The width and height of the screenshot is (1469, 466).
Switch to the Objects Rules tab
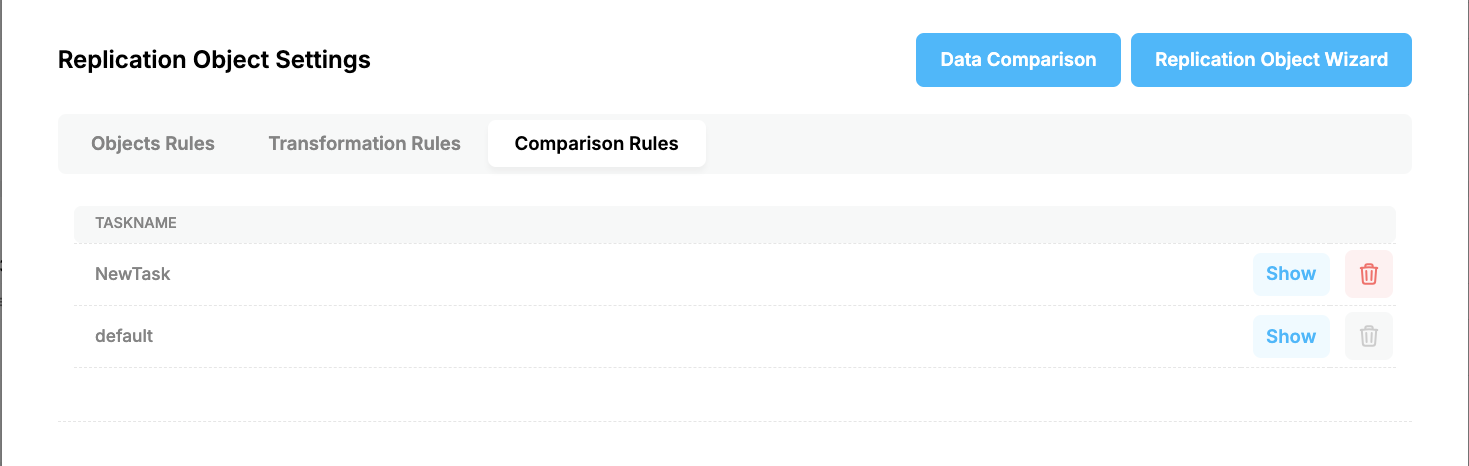pos(153,143)
